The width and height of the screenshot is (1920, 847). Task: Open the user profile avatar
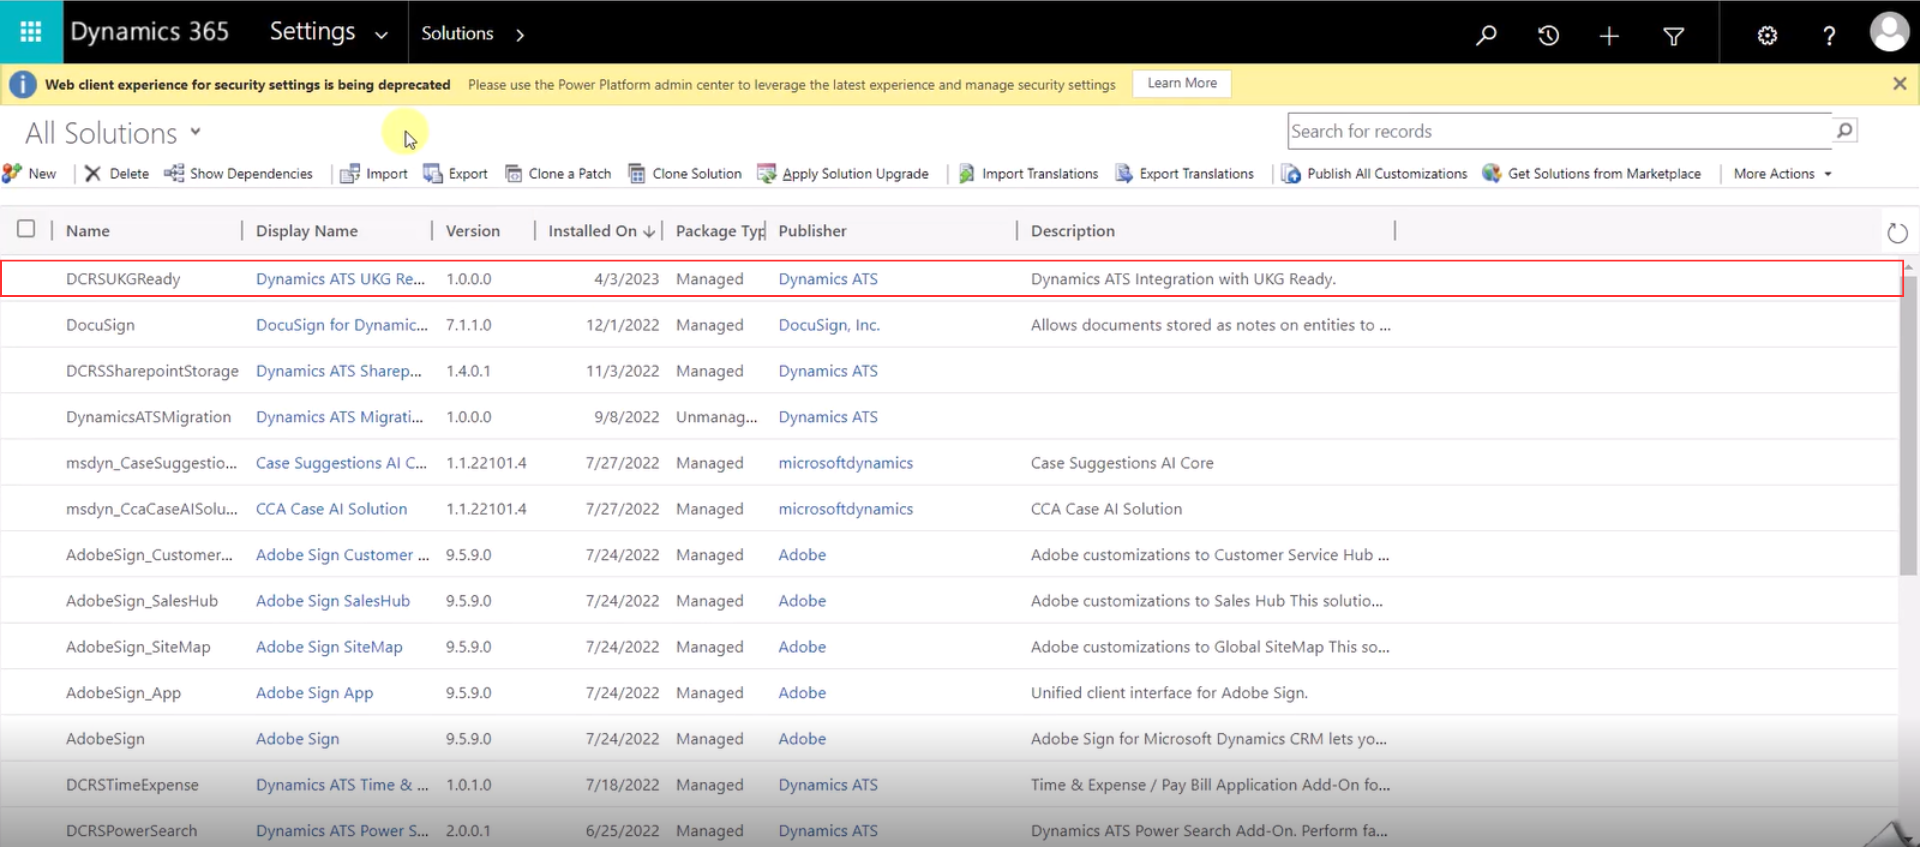point(1889,32)
